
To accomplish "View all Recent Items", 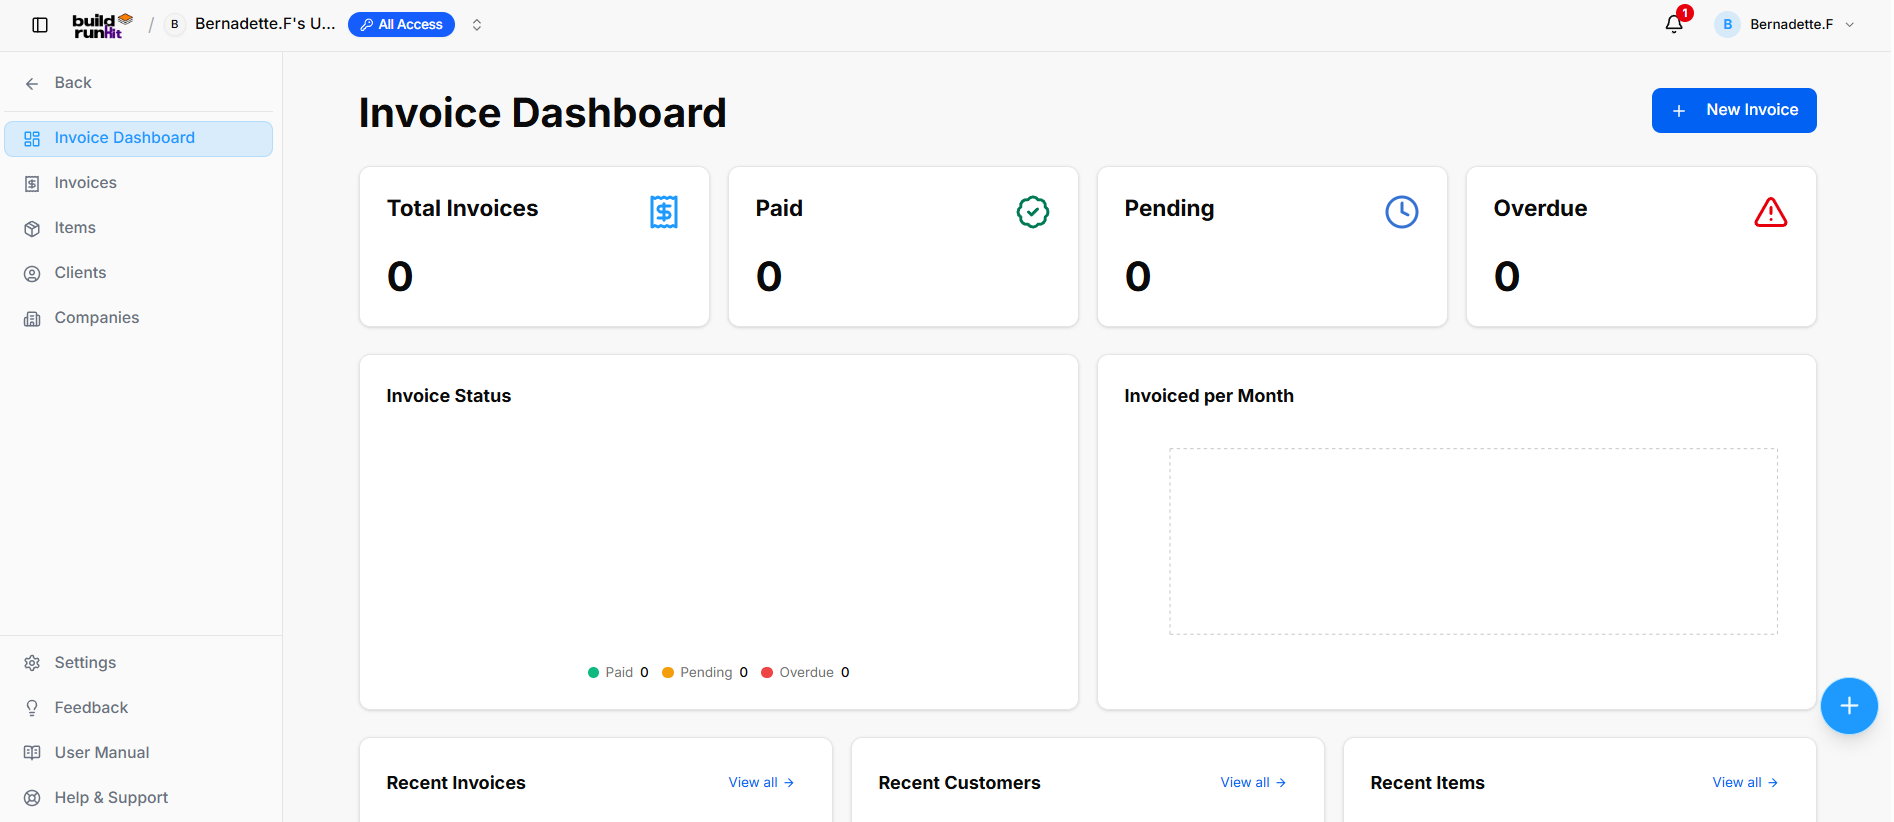I will pos(1745,783).
